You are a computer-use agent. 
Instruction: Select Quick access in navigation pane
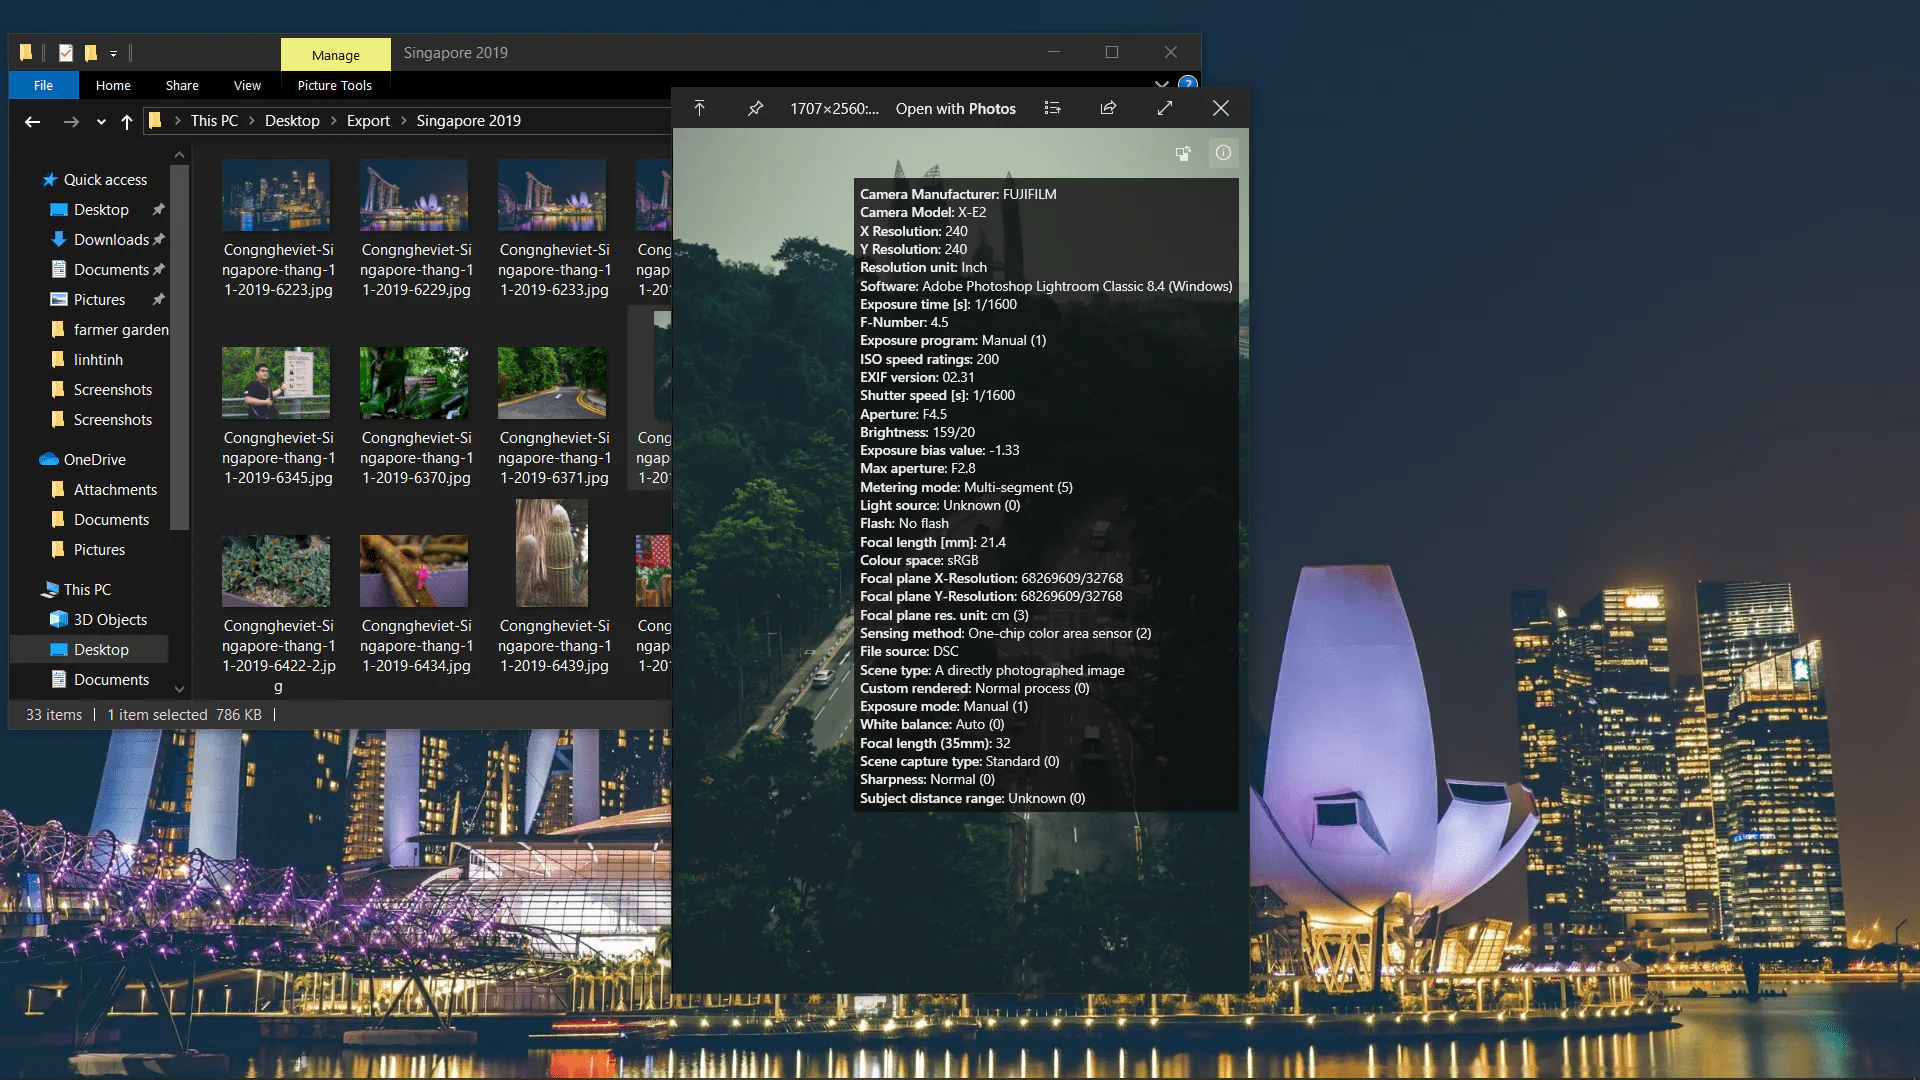[x=105, y=179]
